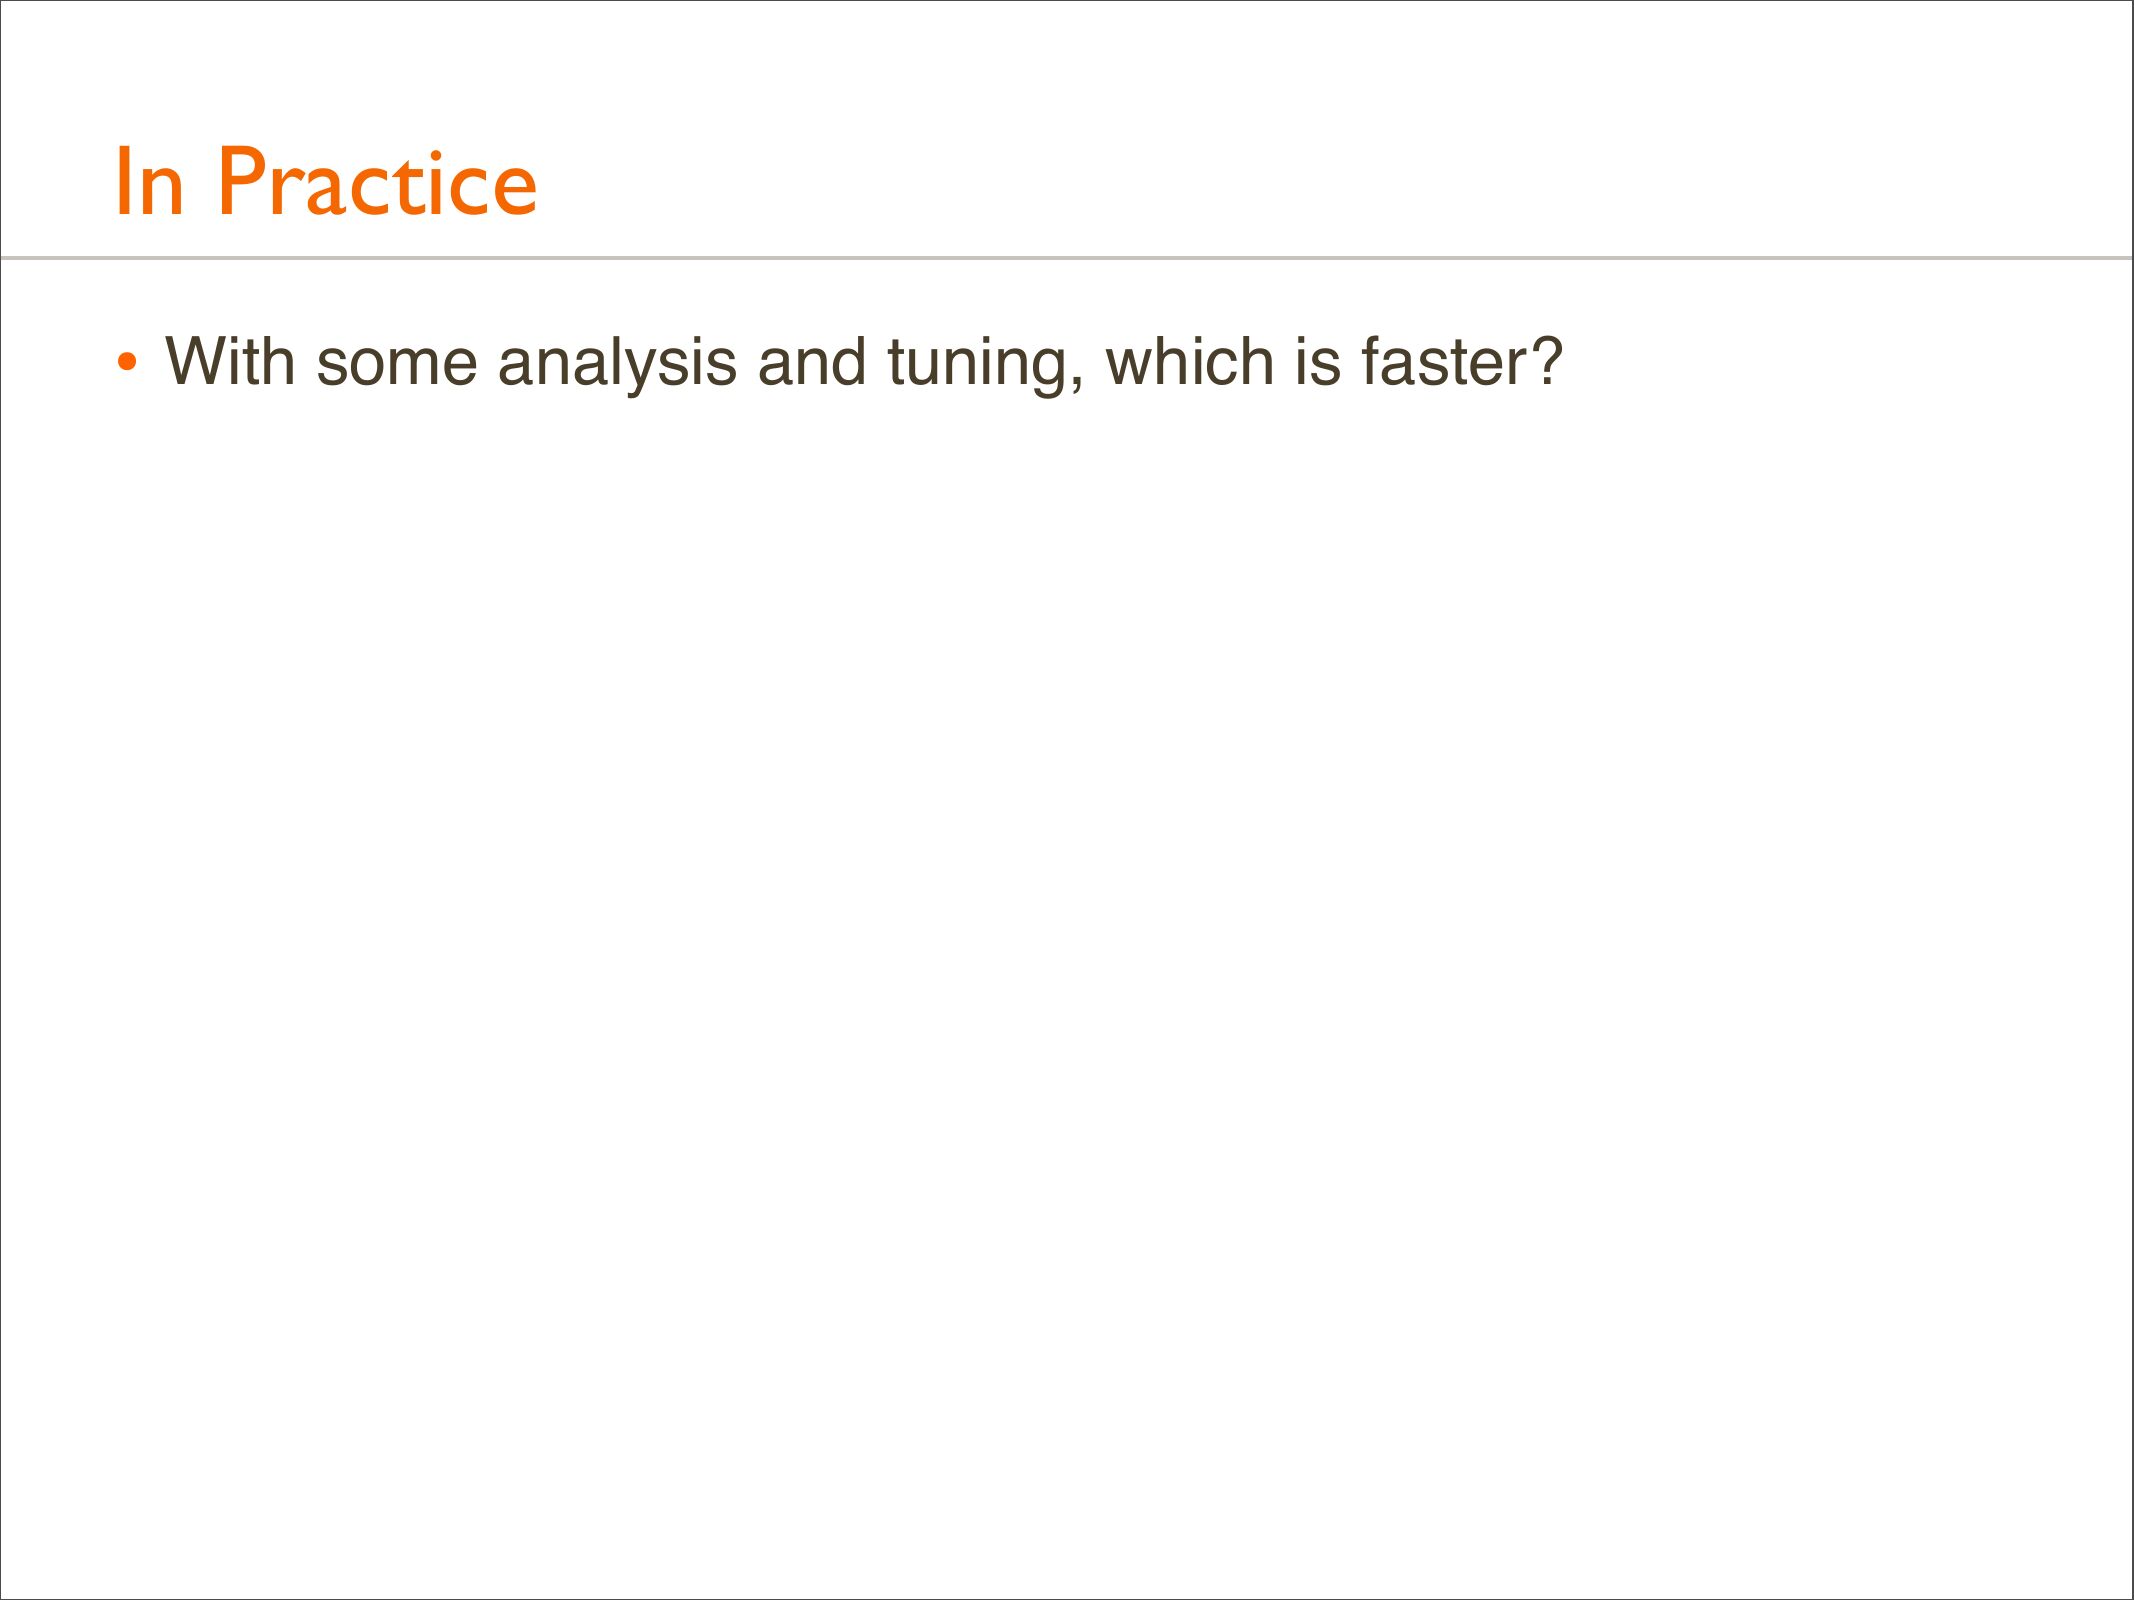Click the letter 'P' in Practice
Image resolution: width=2134 pixels, height=1600 pixels.
pyautogui.click(x=241, y=182)
